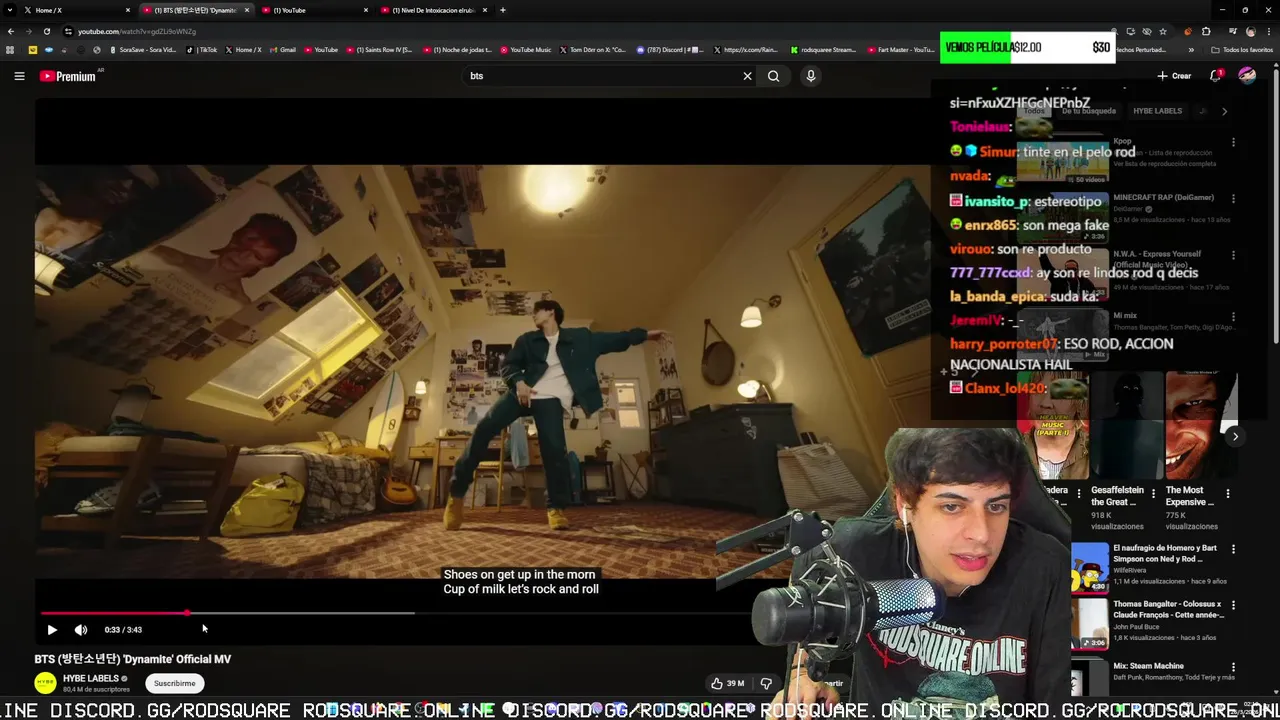Open the rodsquaree Stream bookmark
The height and width of the screenshot is (720, 1280).
click(x=823, y=50)
